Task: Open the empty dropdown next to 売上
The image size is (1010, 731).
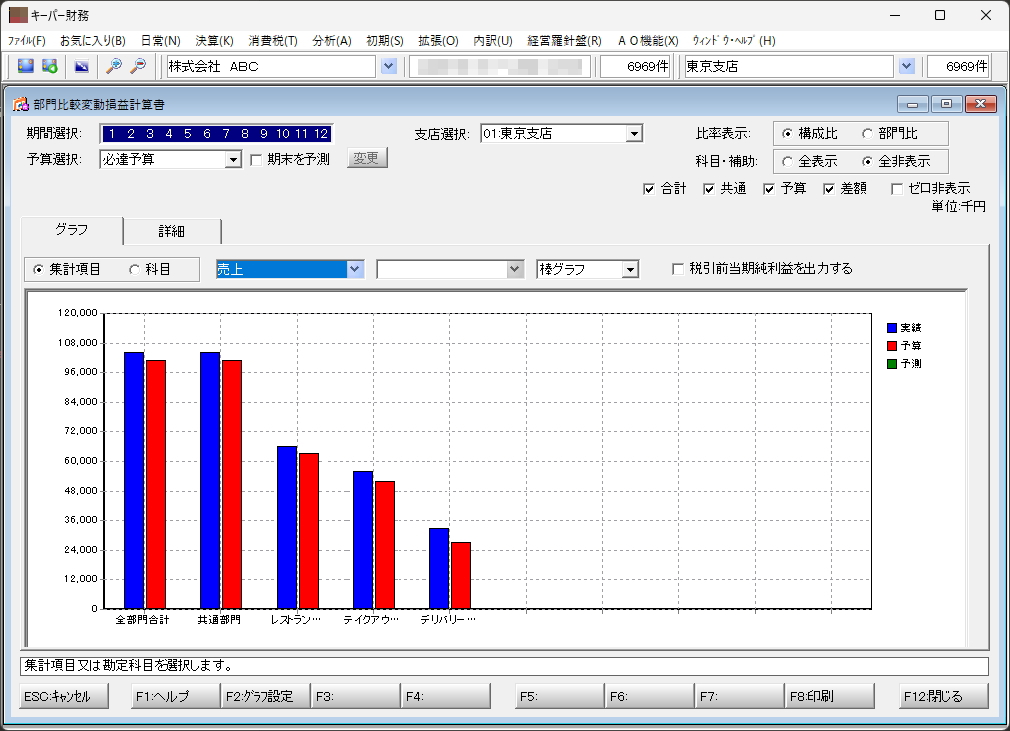Action: [x=514, y=269]
